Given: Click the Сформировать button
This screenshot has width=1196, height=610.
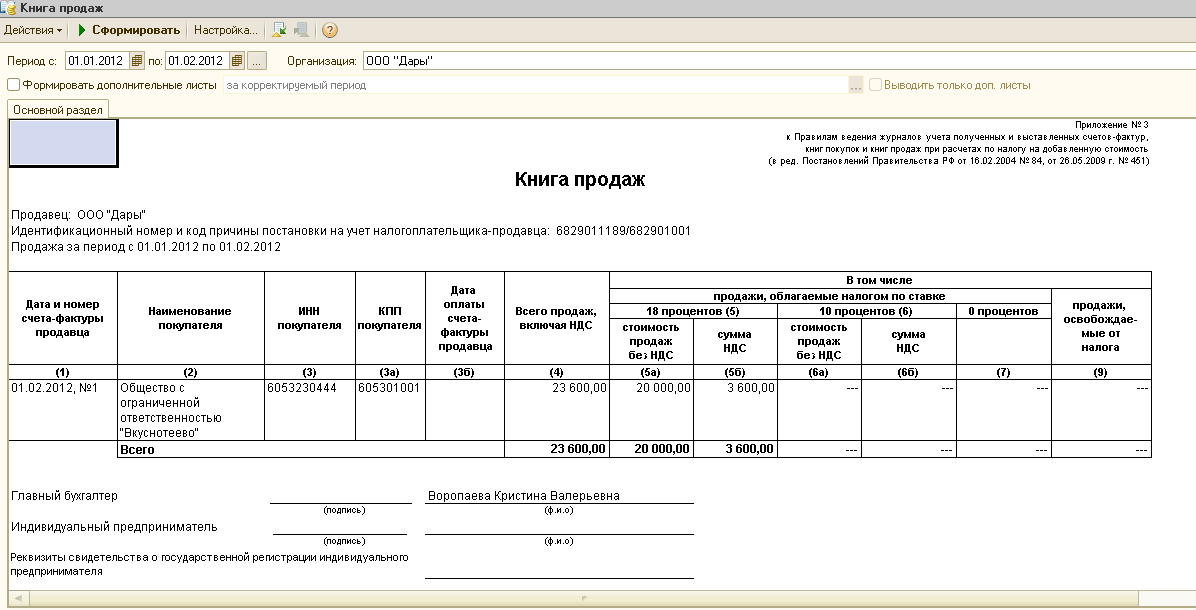Looking at the screenshot, I should click(x=128, y=30).
